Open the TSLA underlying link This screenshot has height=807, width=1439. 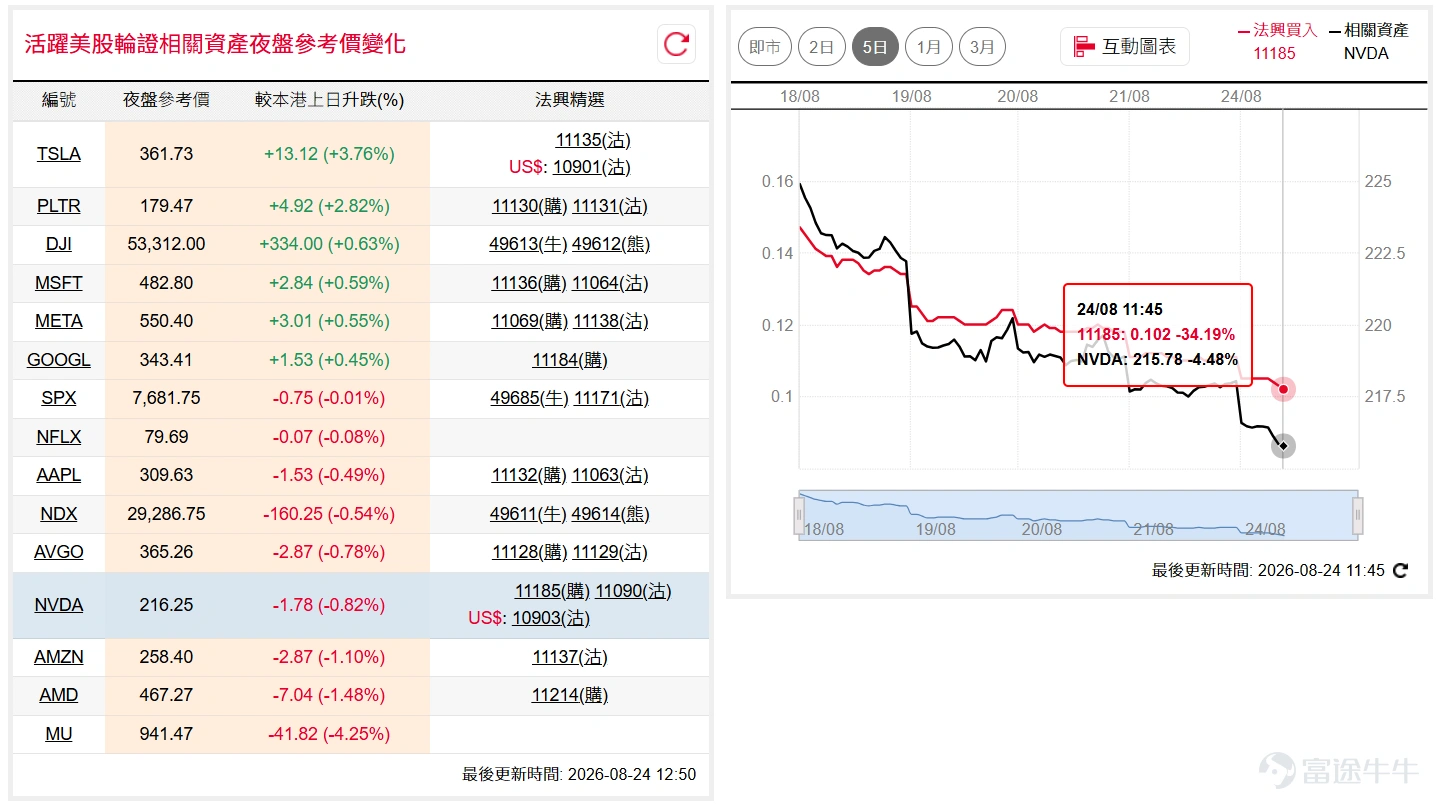tap(59, 154)
